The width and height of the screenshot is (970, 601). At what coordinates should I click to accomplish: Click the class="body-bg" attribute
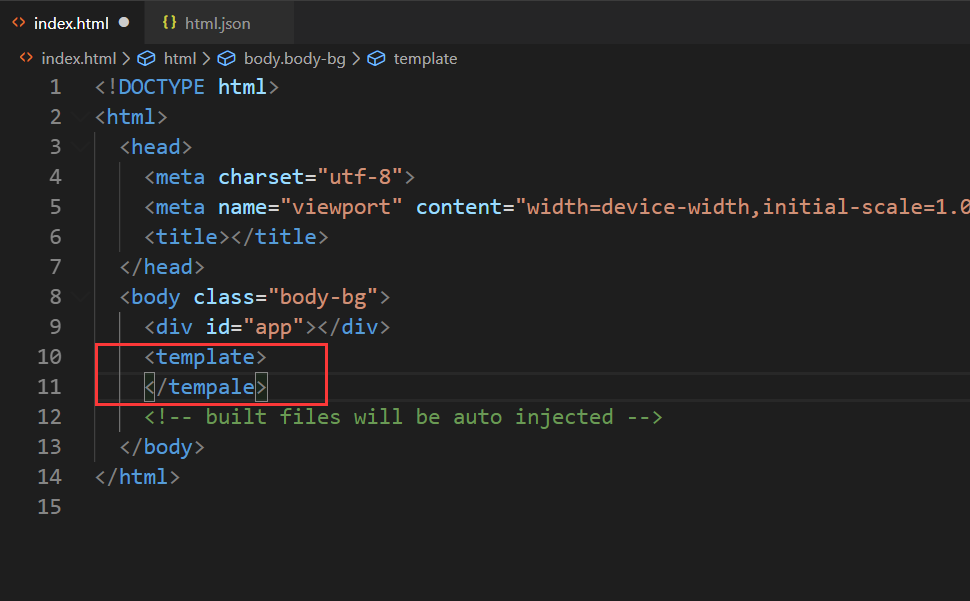coord(286,297)
